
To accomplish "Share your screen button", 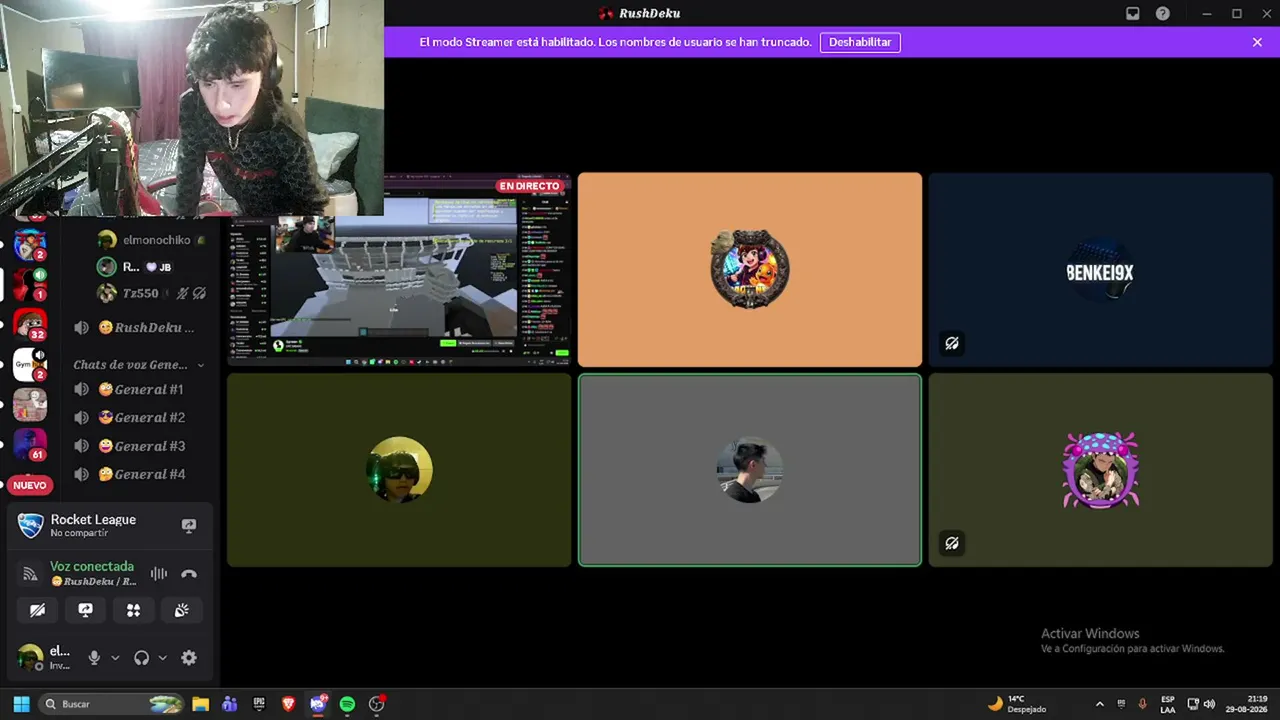I will 86,610.
